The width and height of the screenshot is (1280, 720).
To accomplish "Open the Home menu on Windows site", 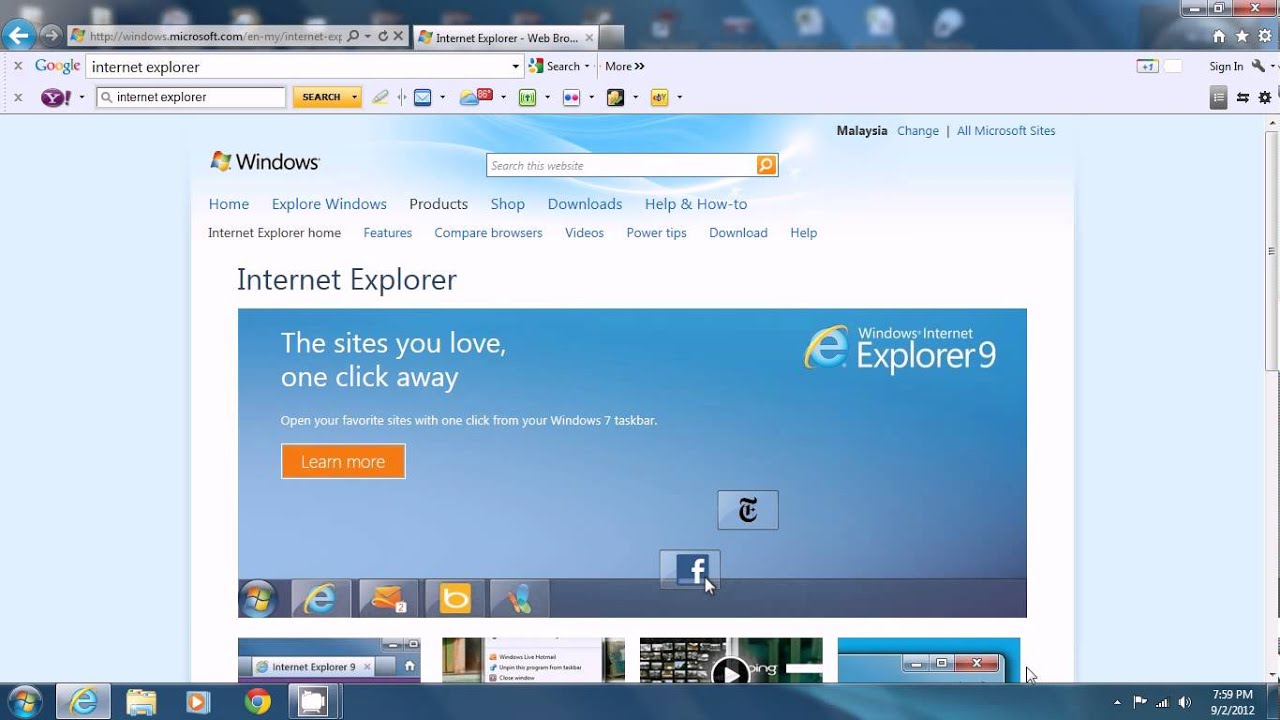I will click(229, 204).
